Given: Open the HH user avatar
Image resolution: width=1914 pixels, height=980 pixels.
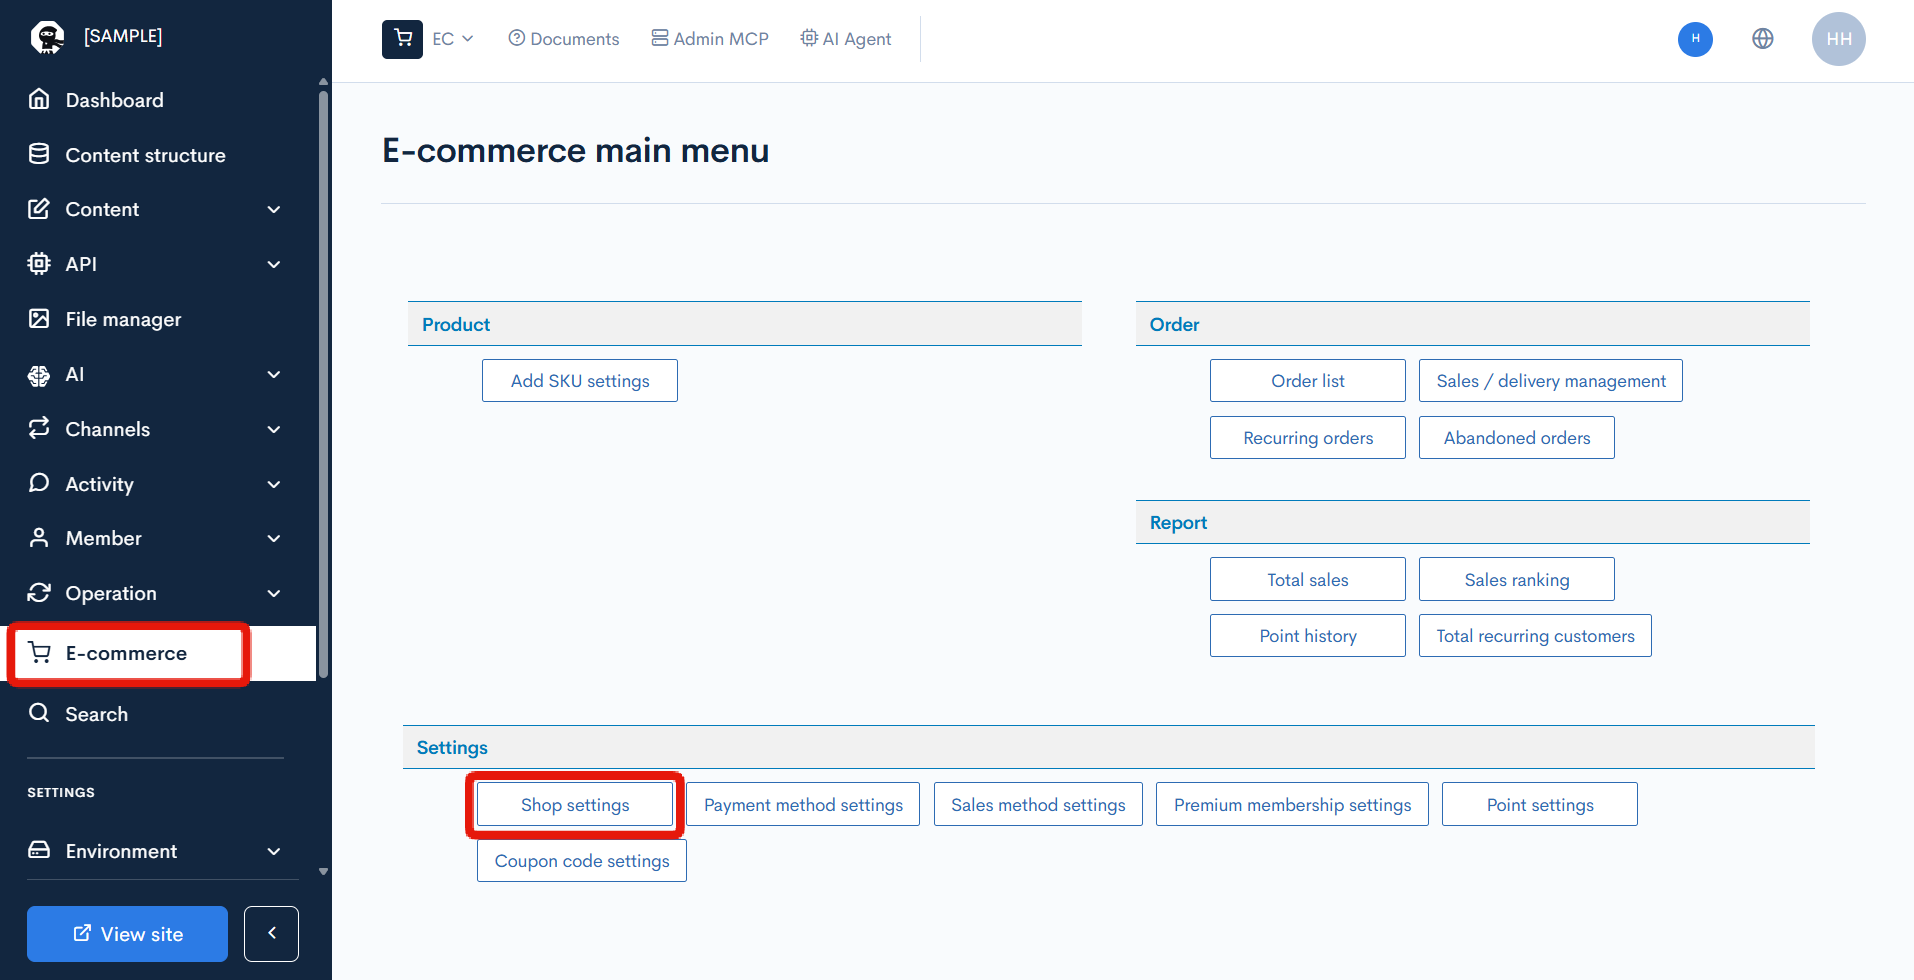Looking at the screenshot, I should click(x=1839, y=39).
